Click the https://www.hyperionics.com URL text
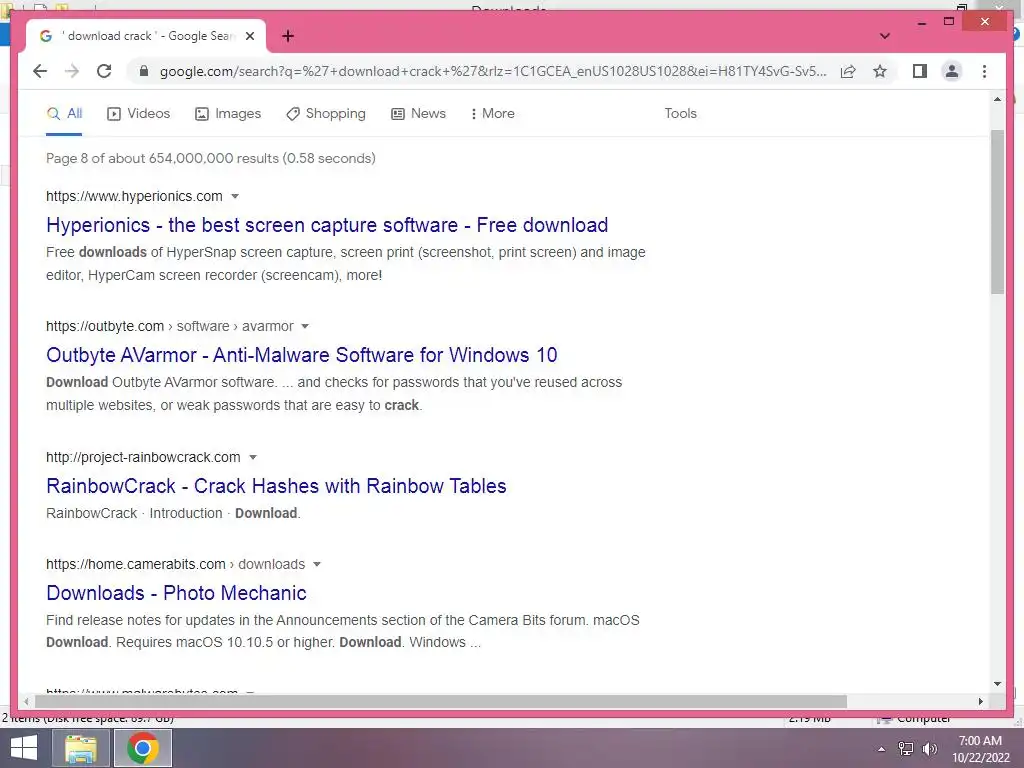Viewport: 1024px width, 768px height. pos(134,197)
